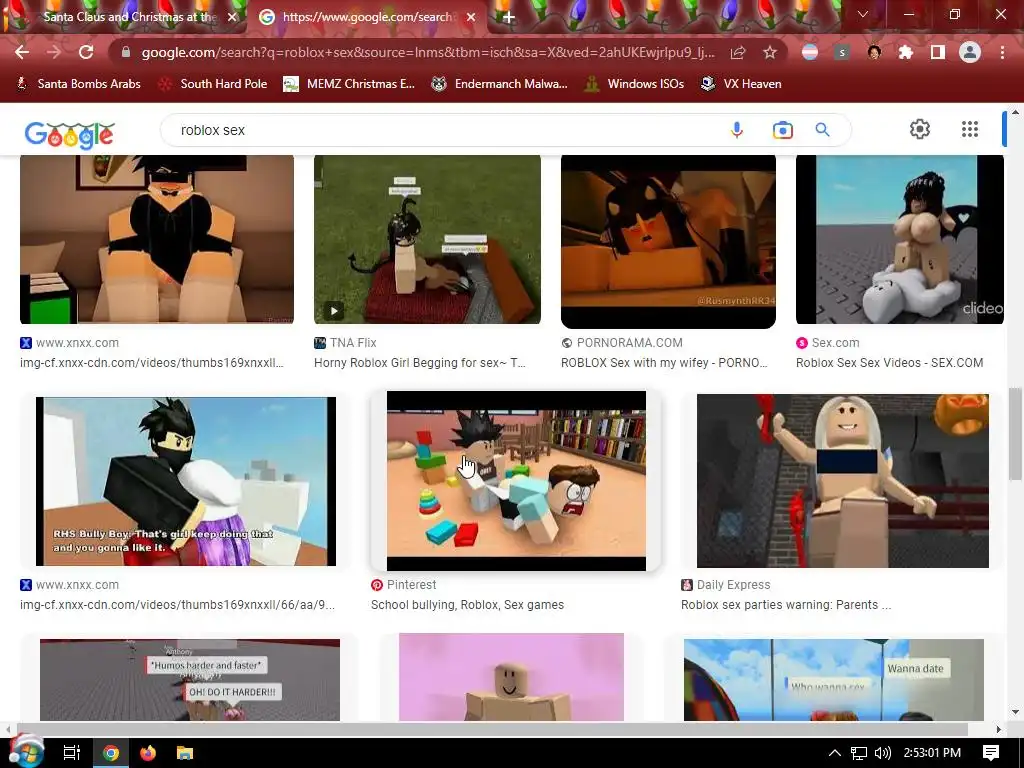Open the network status tray icon
Screen dimensions: 1024x768
859,753
